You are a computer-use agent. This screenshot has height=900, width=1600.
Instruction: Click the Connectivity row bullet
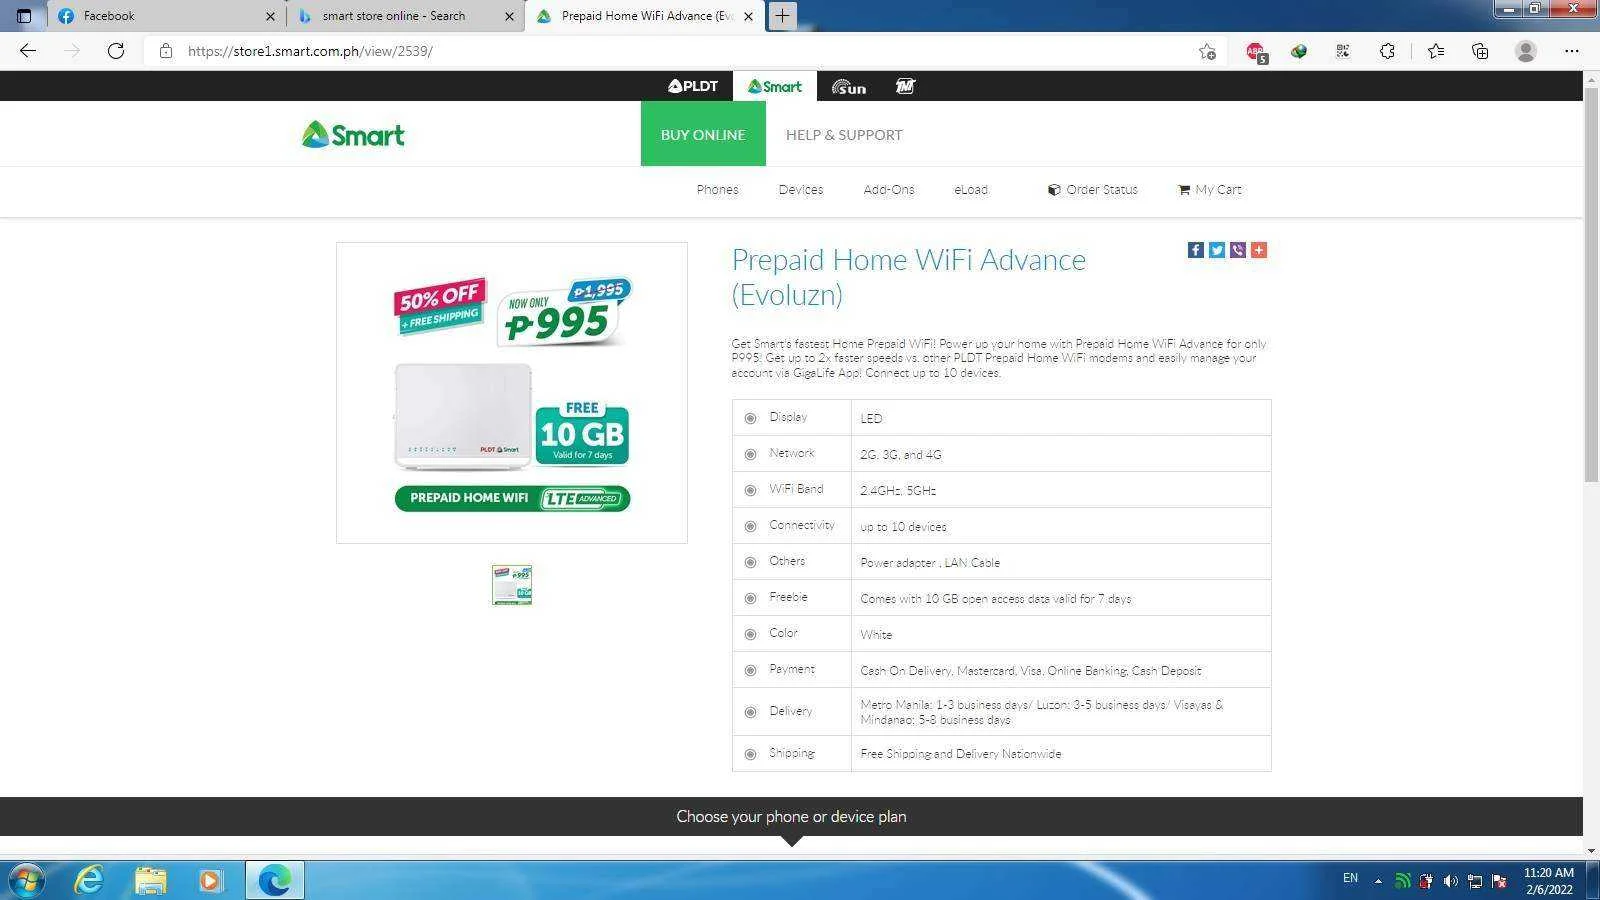(750, 526)
